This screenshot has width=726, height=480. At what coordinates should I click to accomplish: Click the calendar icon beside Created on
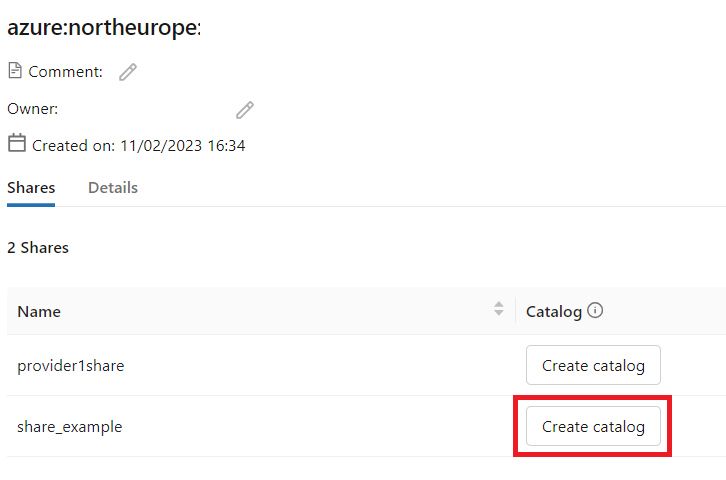click(x=17, y=143)
